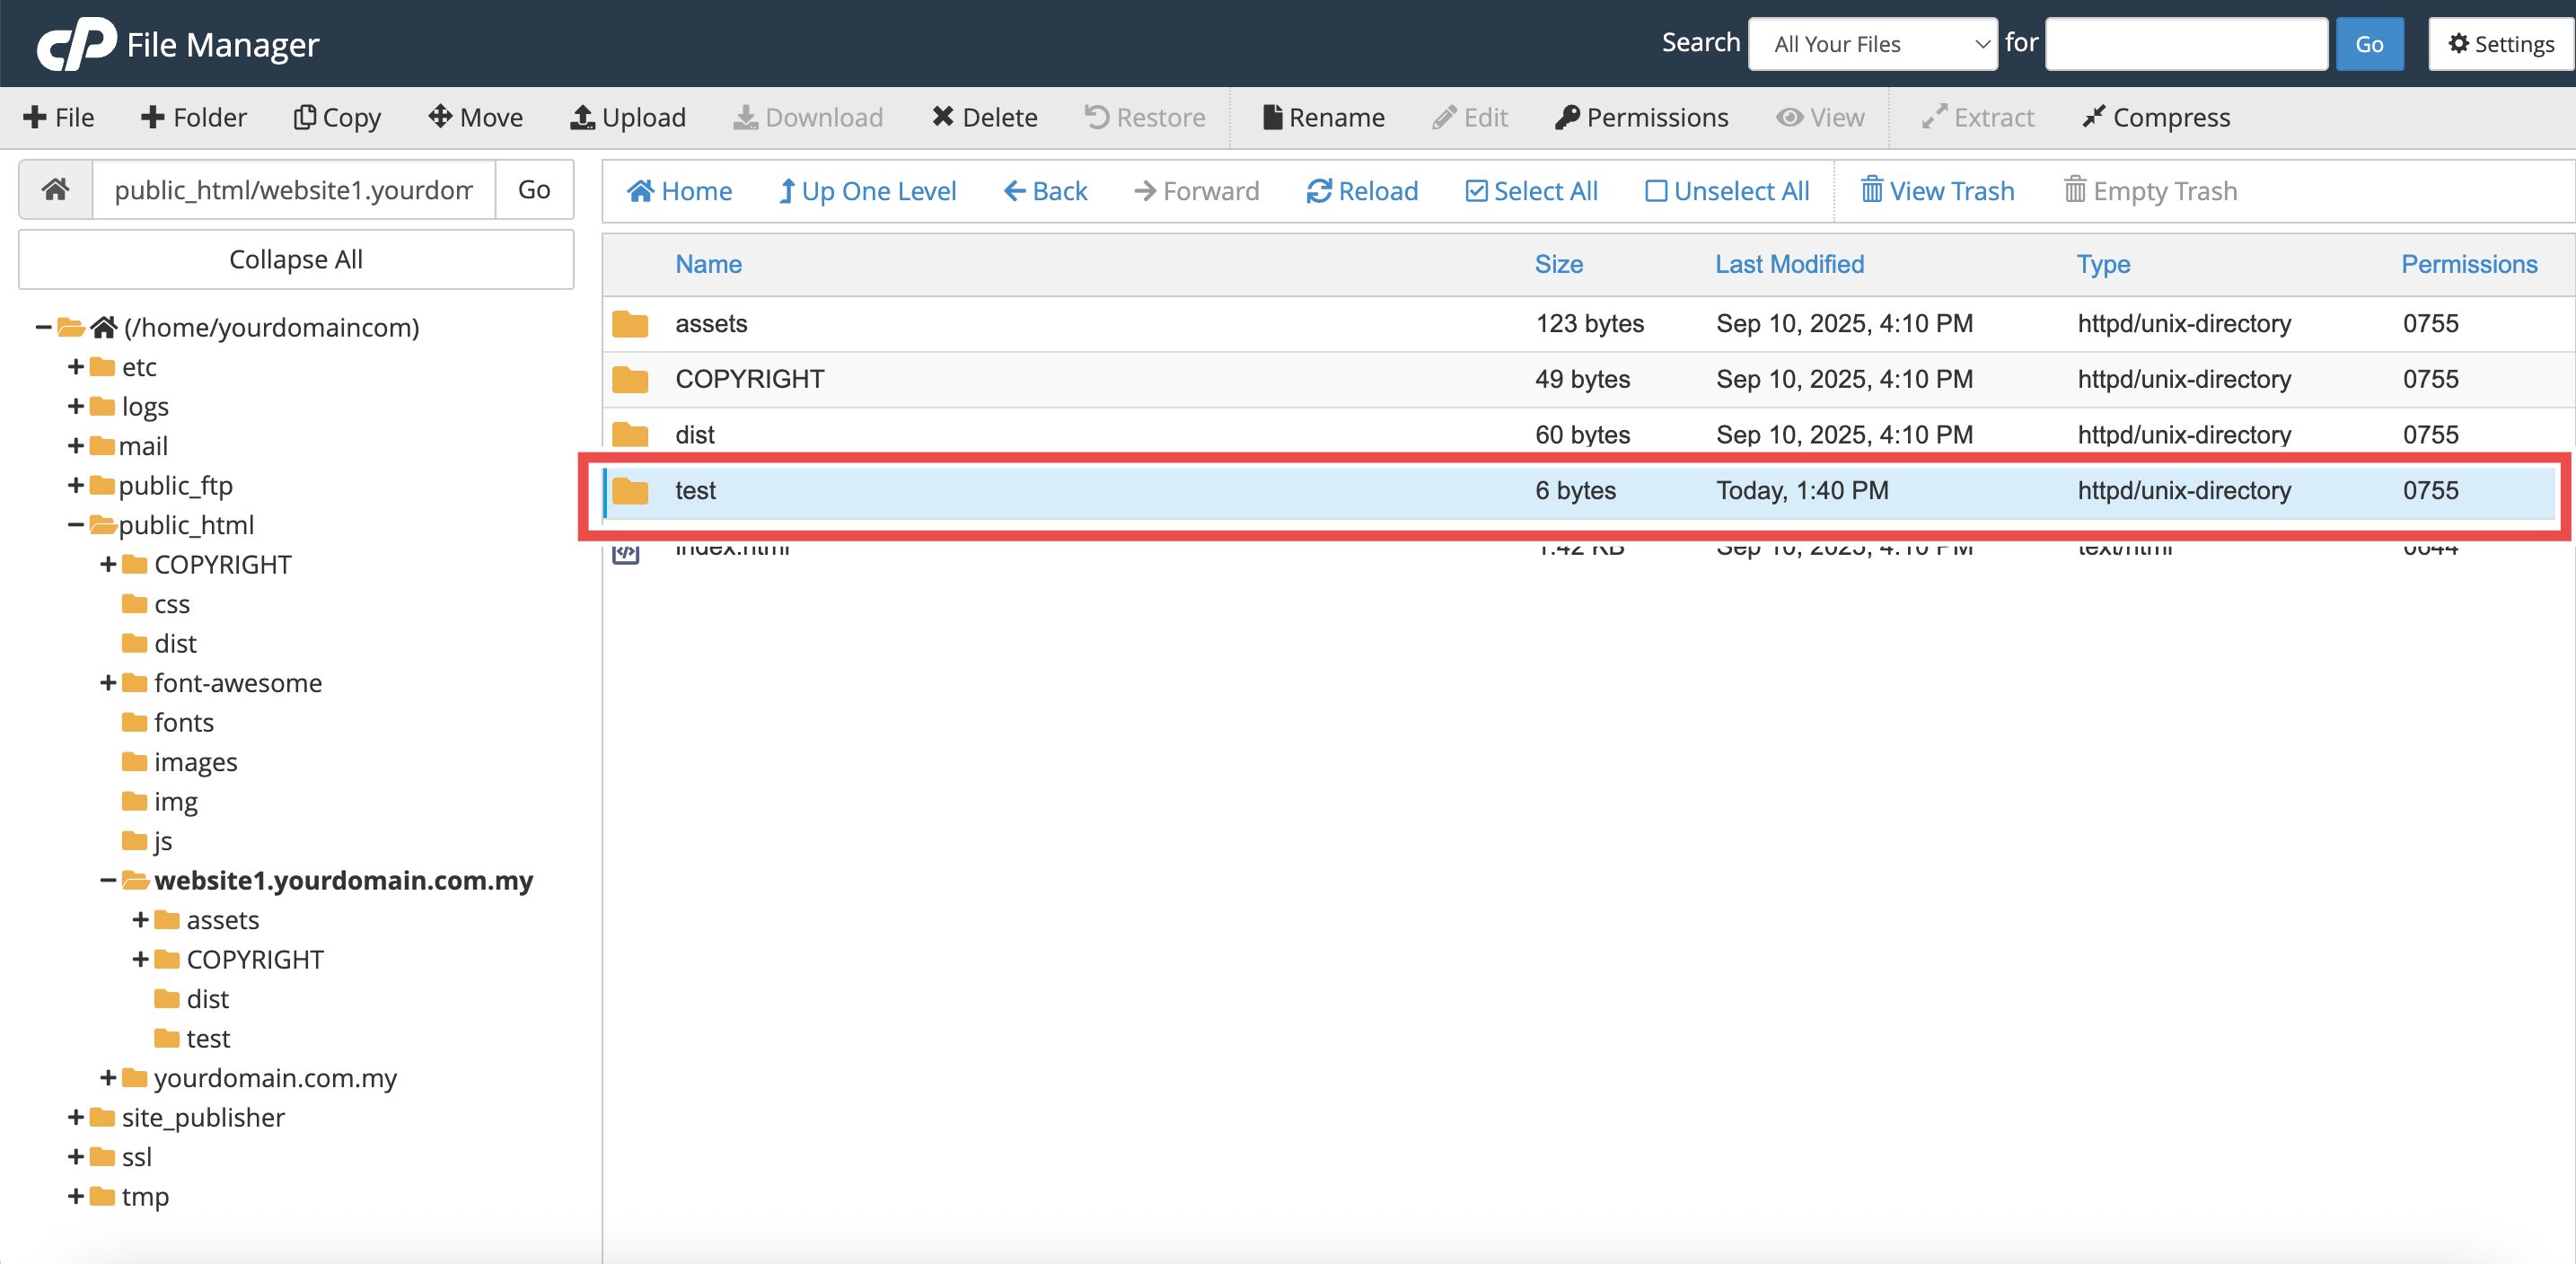Click the Forward navigation link
This screenshot has height=1264, width=2576.
1197,191
